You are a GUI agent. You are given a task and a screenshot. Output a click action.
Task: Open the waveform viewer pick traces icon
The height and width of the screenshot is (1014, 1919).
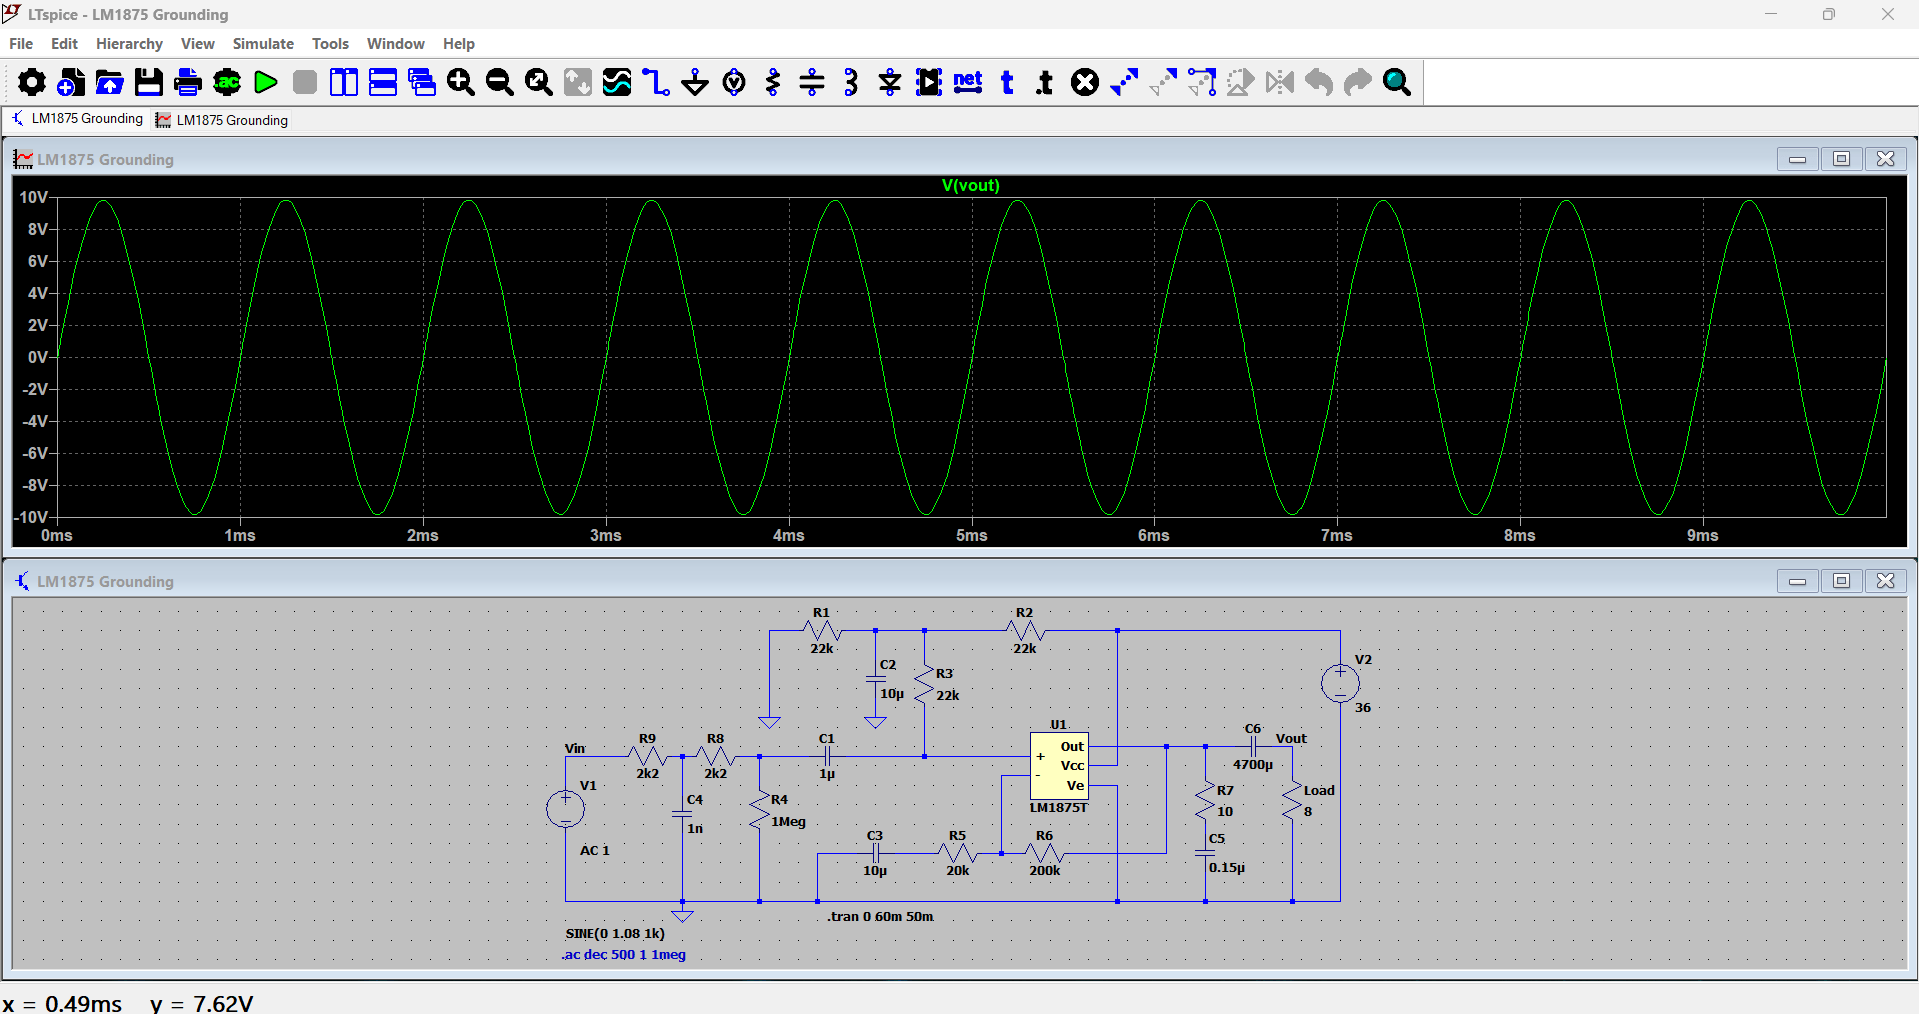(x=617, y=82)
